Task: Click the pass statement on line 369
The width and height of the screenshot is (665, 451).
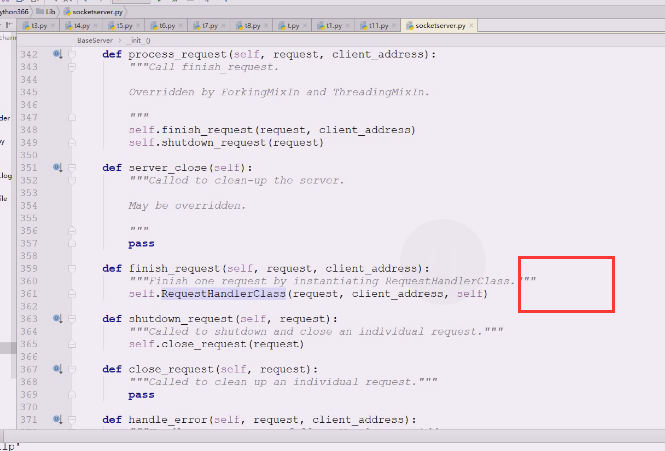Action: tap(141, 395)
